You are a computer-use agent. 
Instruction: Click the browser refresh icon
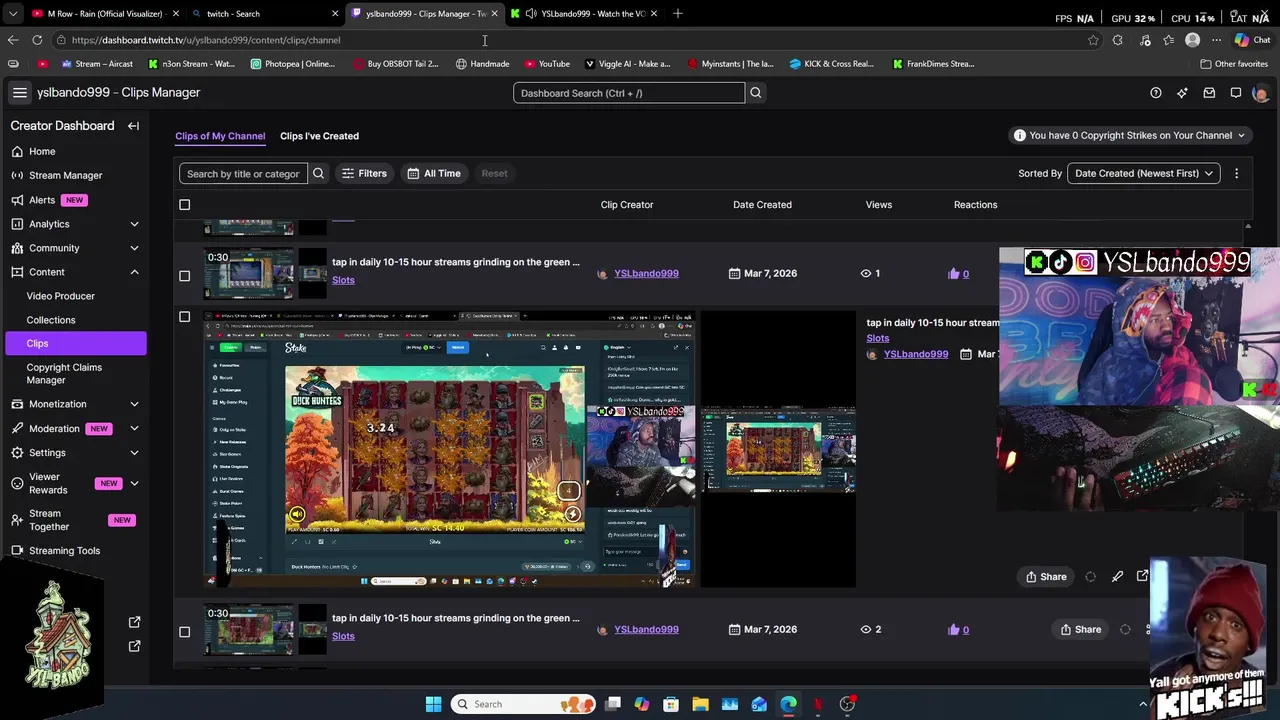click(37, 40)
